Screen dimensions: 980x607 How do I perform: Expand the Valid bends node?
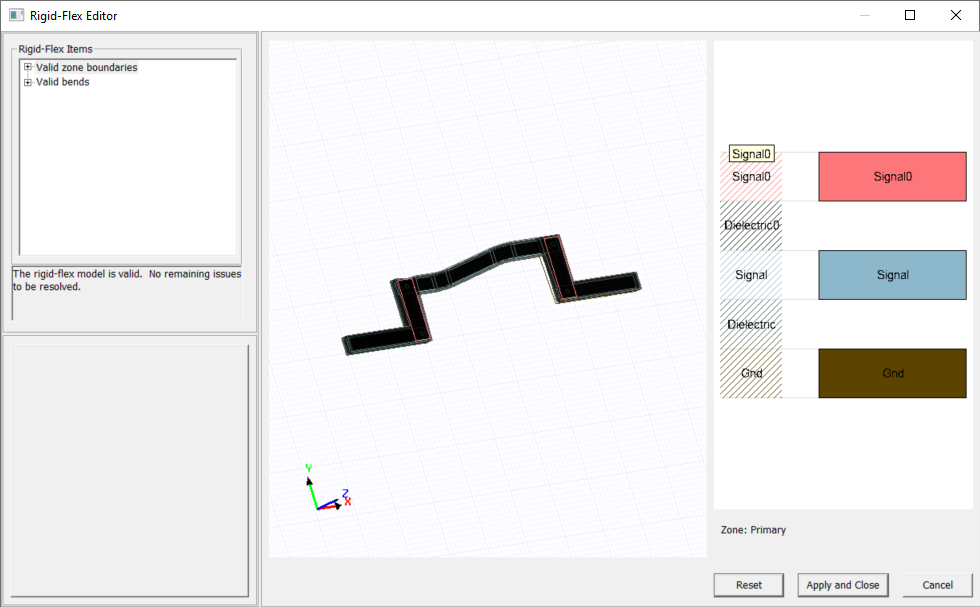point(26,81)
